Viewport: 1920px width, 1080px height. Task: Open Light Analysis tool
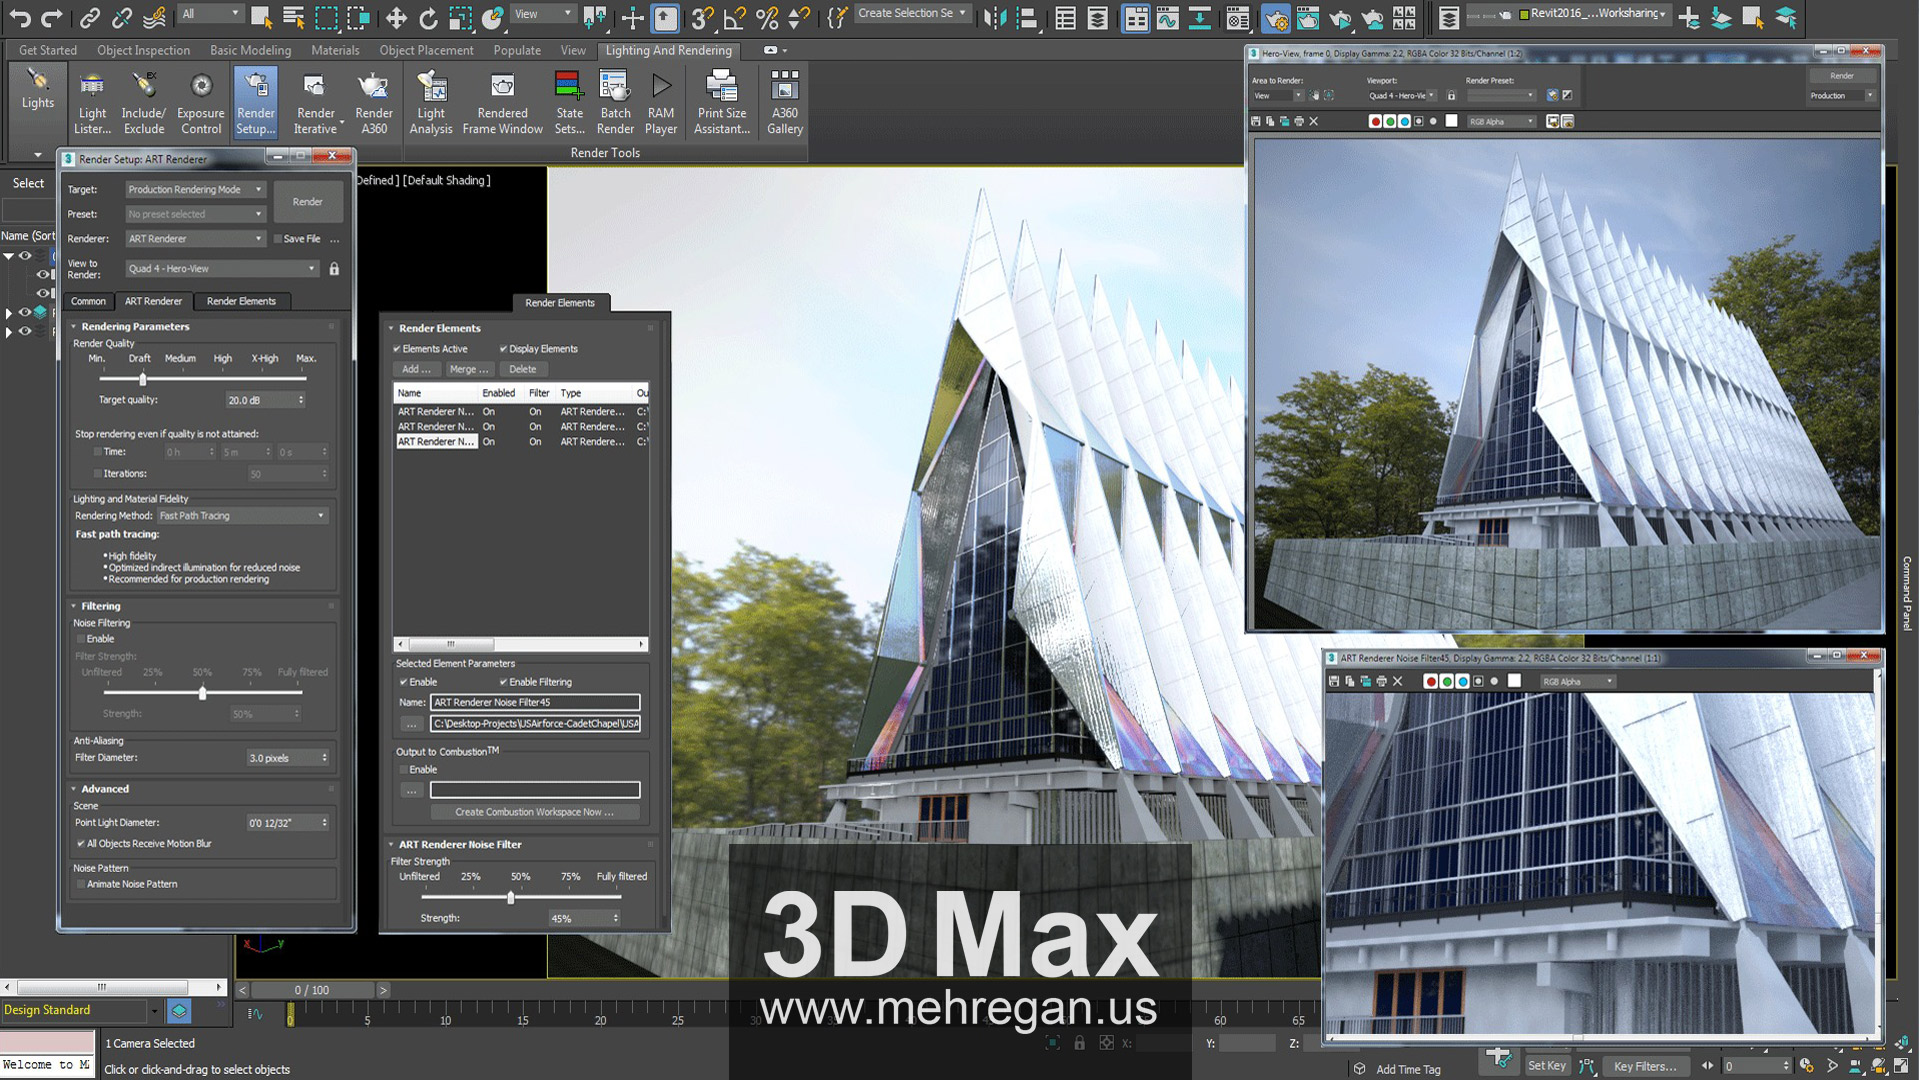click(x=431, y=103)
